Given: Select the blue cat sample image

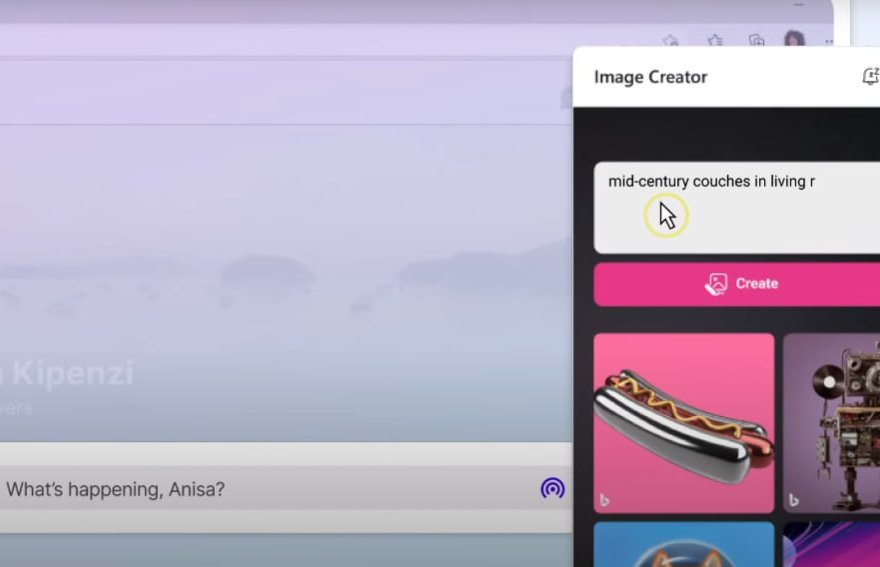Looking at the screenshot, I should click(x=684, y=544).
